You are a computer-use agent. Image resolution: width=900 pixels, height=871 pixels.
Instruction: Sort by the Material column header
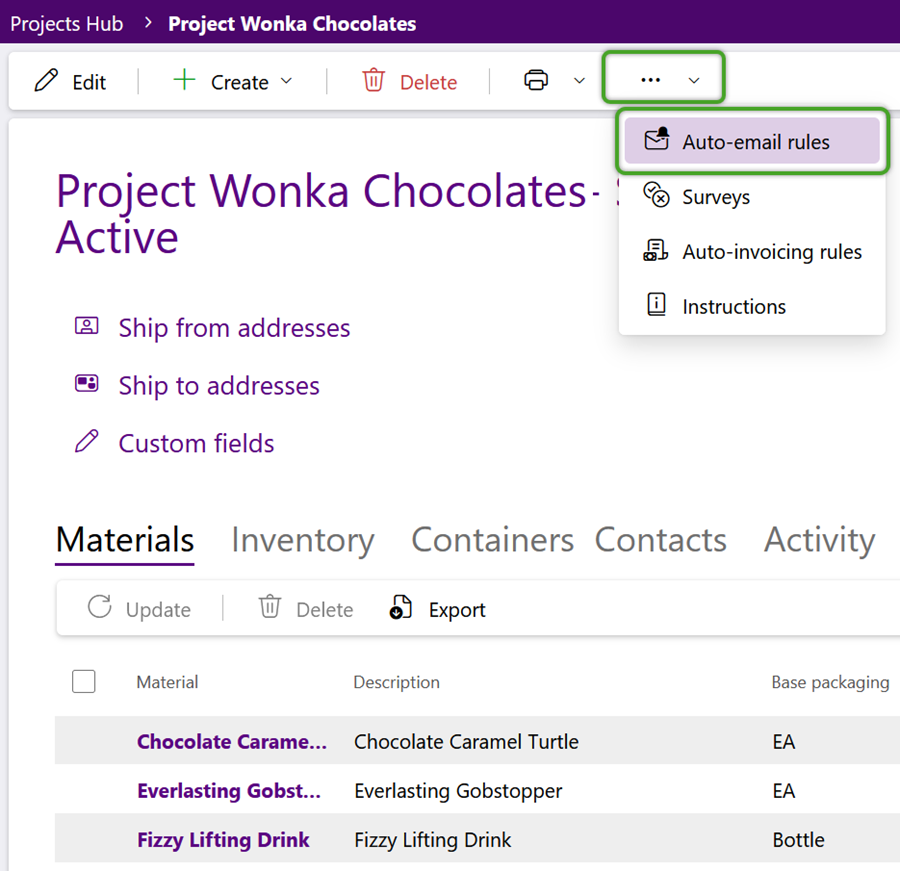(x=167, y=682)
